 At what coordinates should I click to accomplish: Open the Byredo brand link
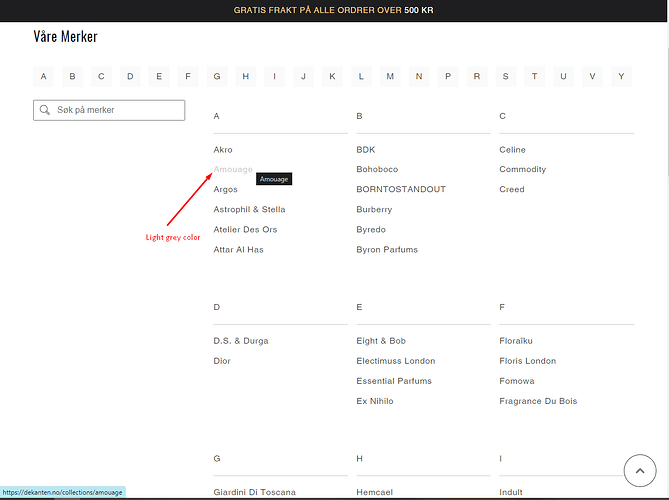pyautogui.click(x=371, y=230)
